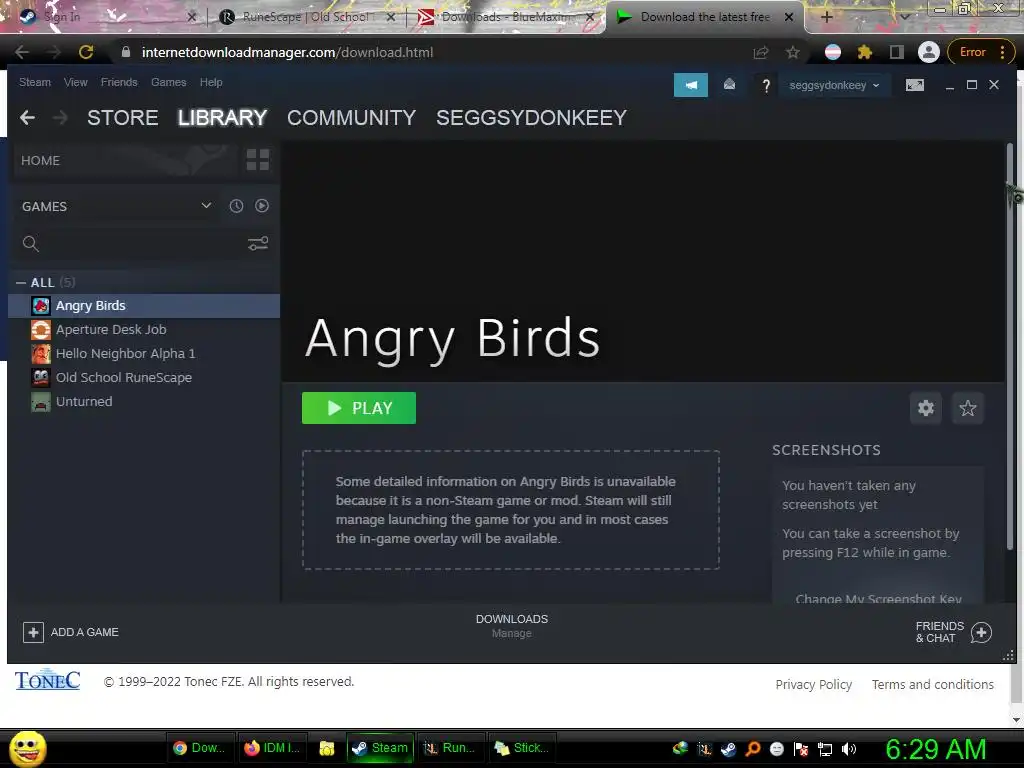Click Change My Screenshot Key
Image resolution: width=1024 pixels, height=768 pixels.
coord(878,598)
